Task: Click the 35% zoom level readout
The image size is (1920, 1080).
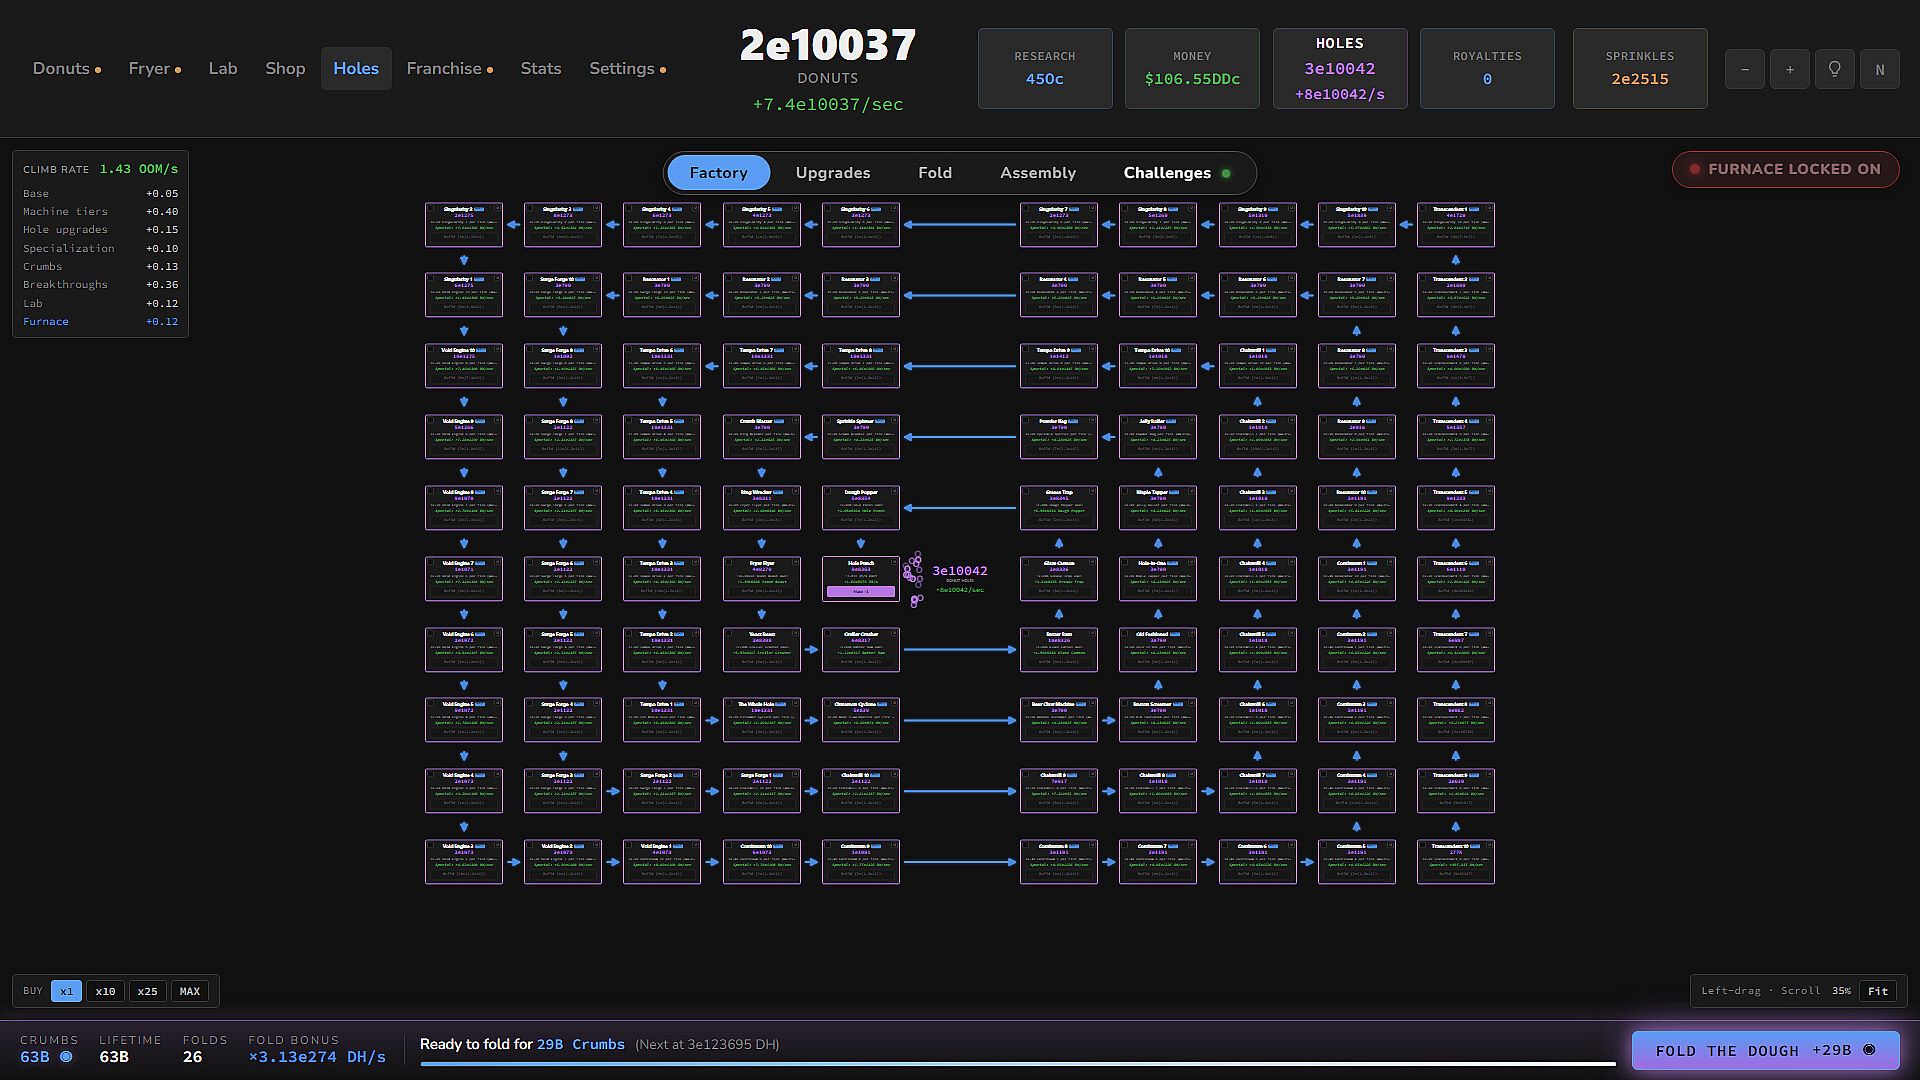Action: [x=1841, y=991]
